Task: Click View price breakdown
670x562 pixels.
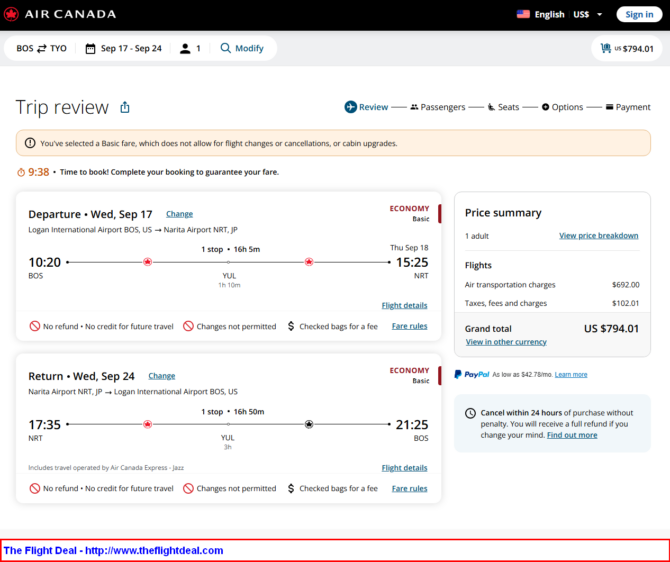Action: point(599,235)
